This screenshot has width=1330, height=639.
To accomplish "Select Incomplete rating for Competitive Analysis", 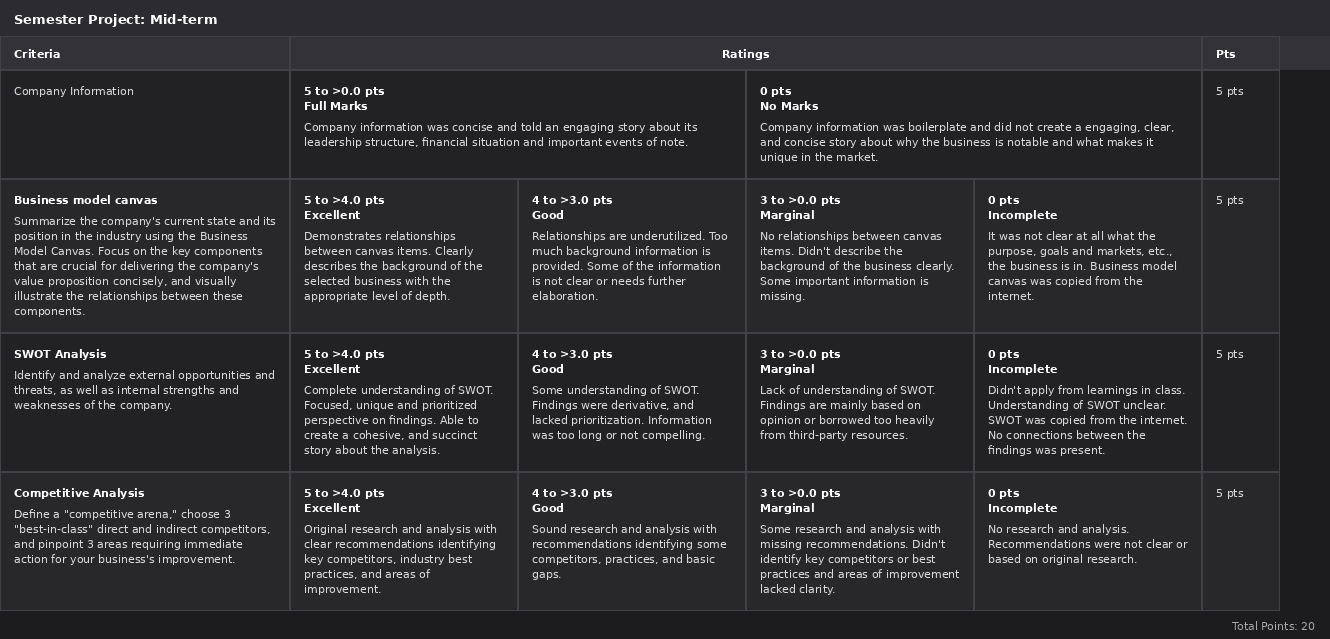I will point(1088,542).
